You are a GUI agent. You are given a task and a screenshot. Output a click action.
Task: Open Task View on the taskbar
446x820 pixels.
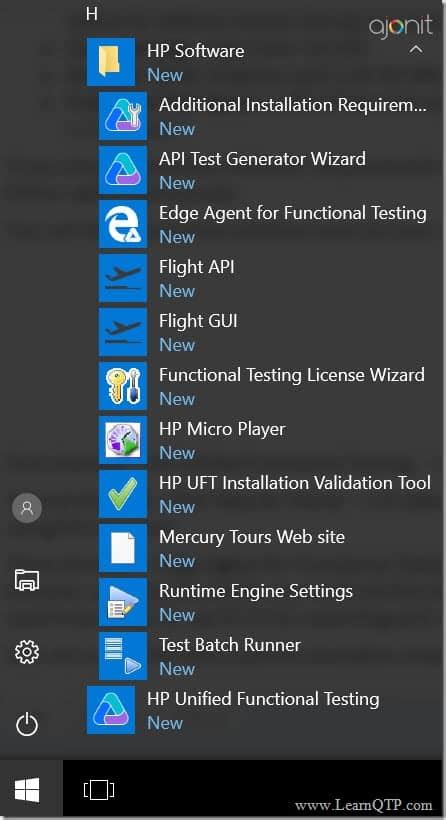click(99, 789)
